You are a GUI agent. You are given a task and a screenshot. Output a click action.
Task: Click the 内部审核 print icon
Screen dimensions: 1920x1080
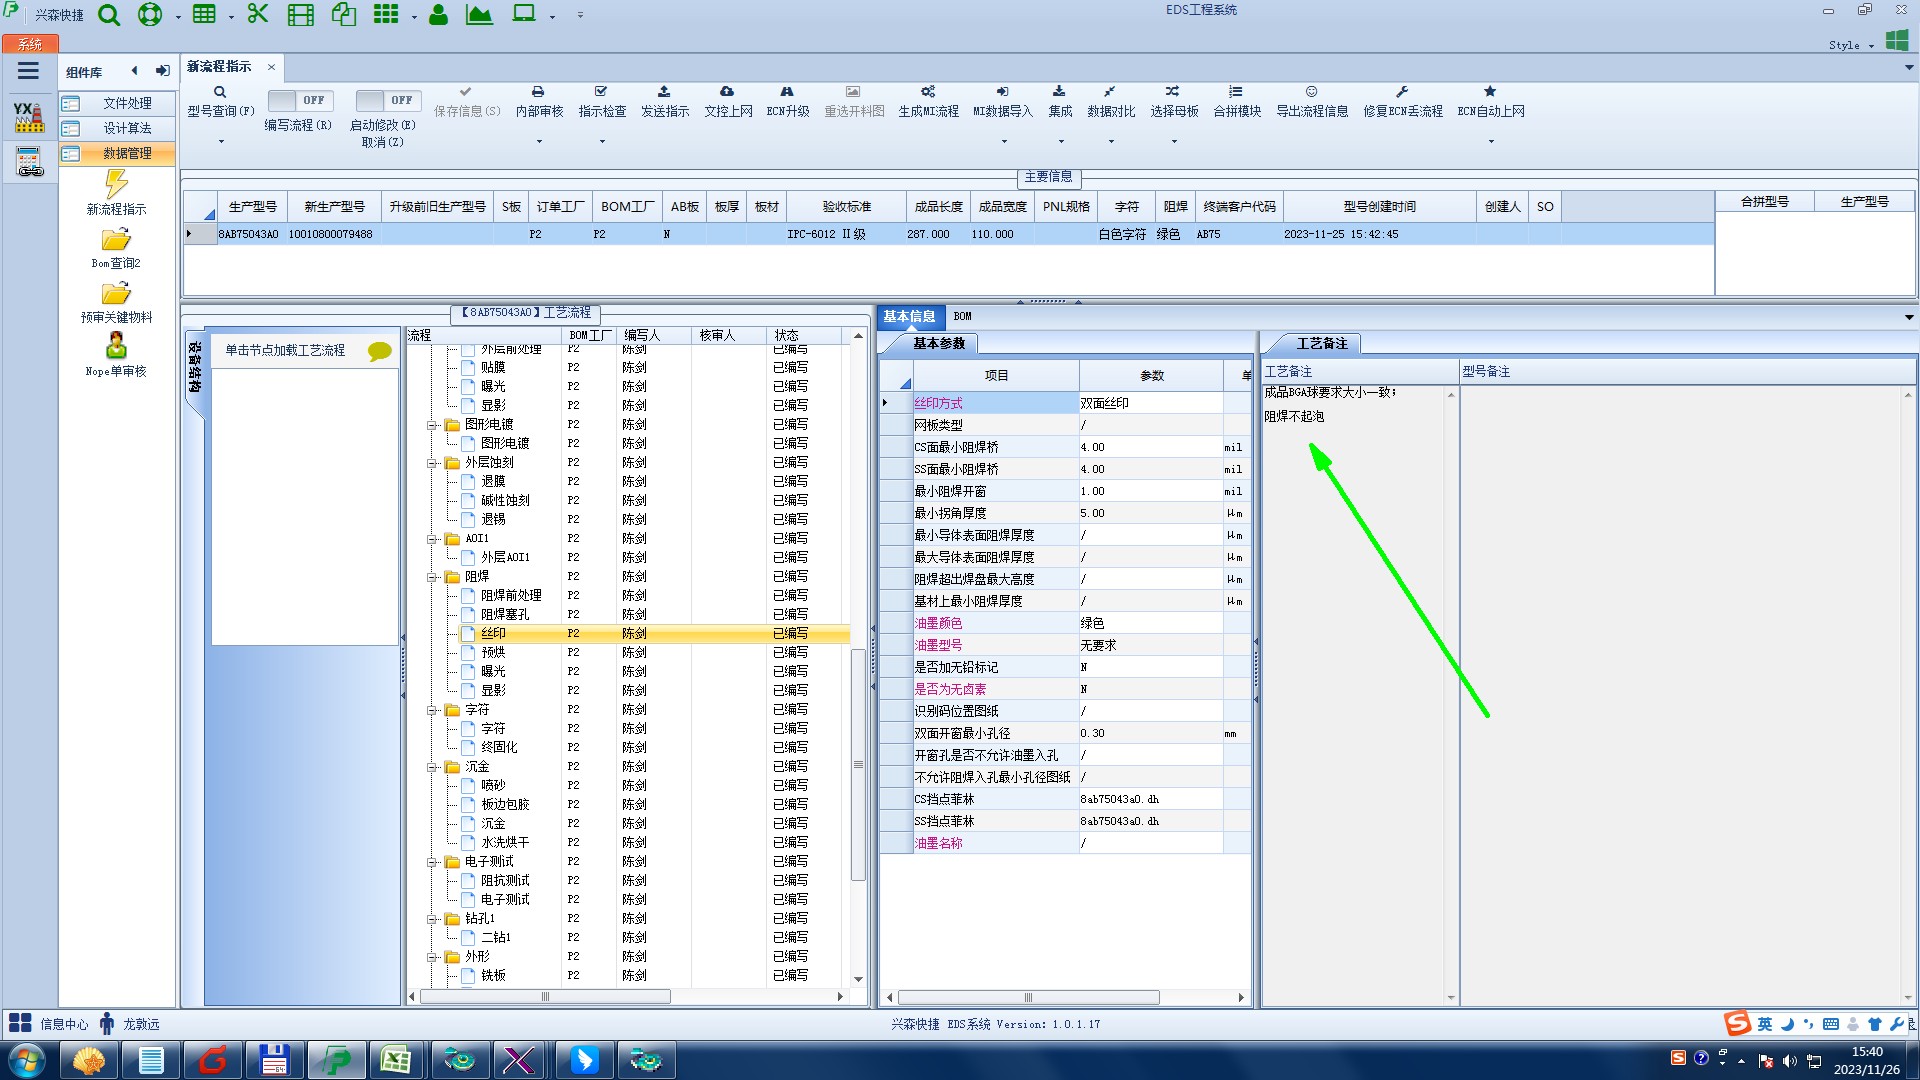click(x=538, y=92)
